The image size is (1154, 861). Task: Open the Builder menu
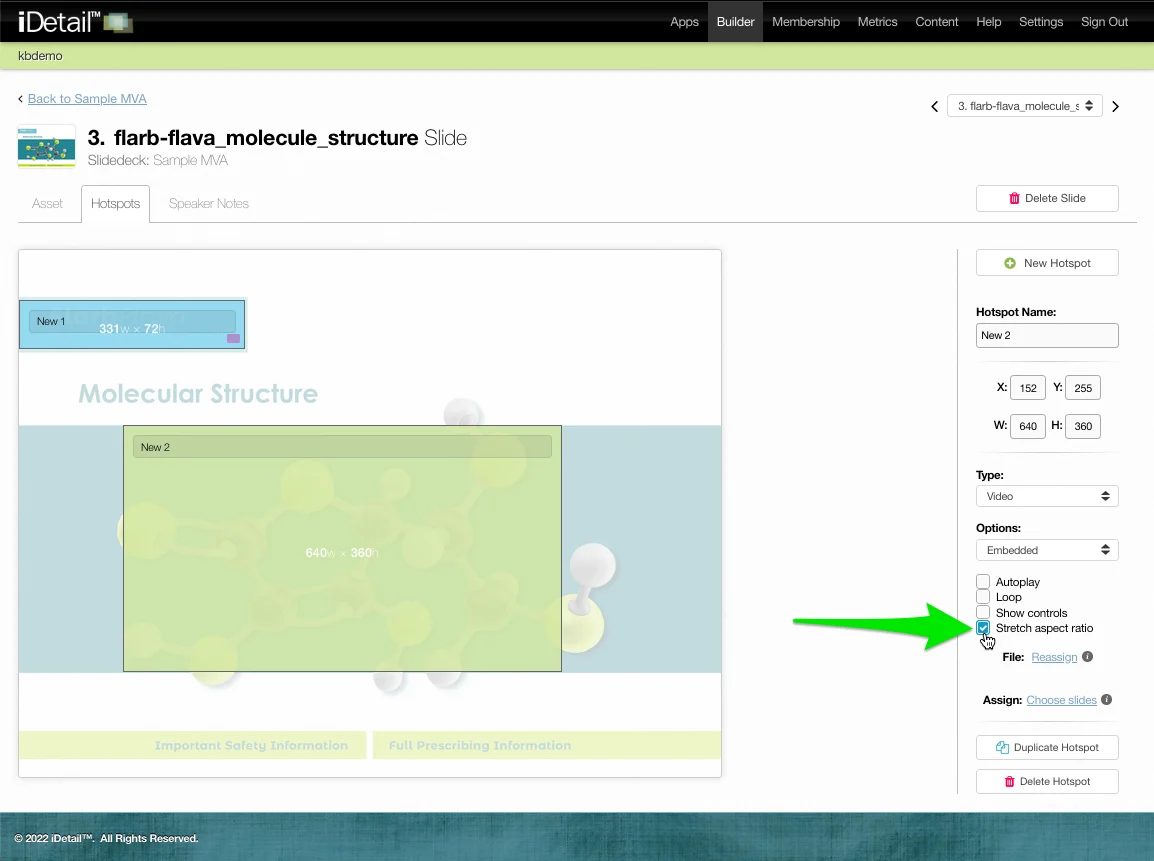click(735, 21)
